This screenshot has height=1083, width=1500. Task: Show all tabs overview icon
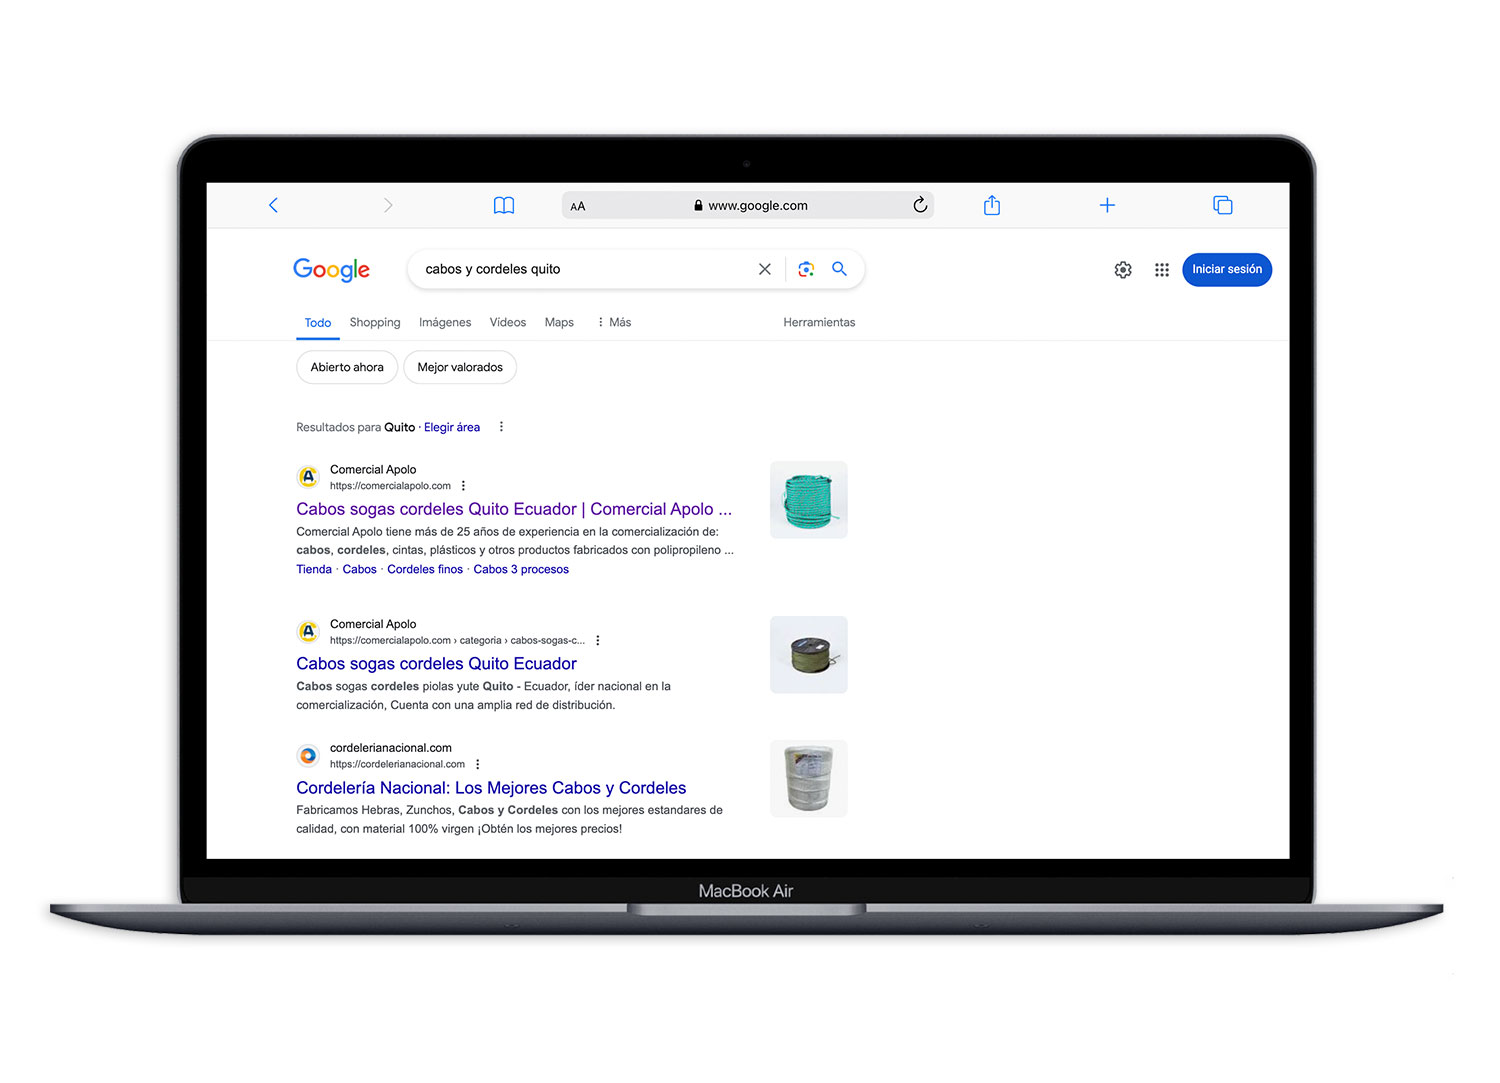coord(1222,205)
